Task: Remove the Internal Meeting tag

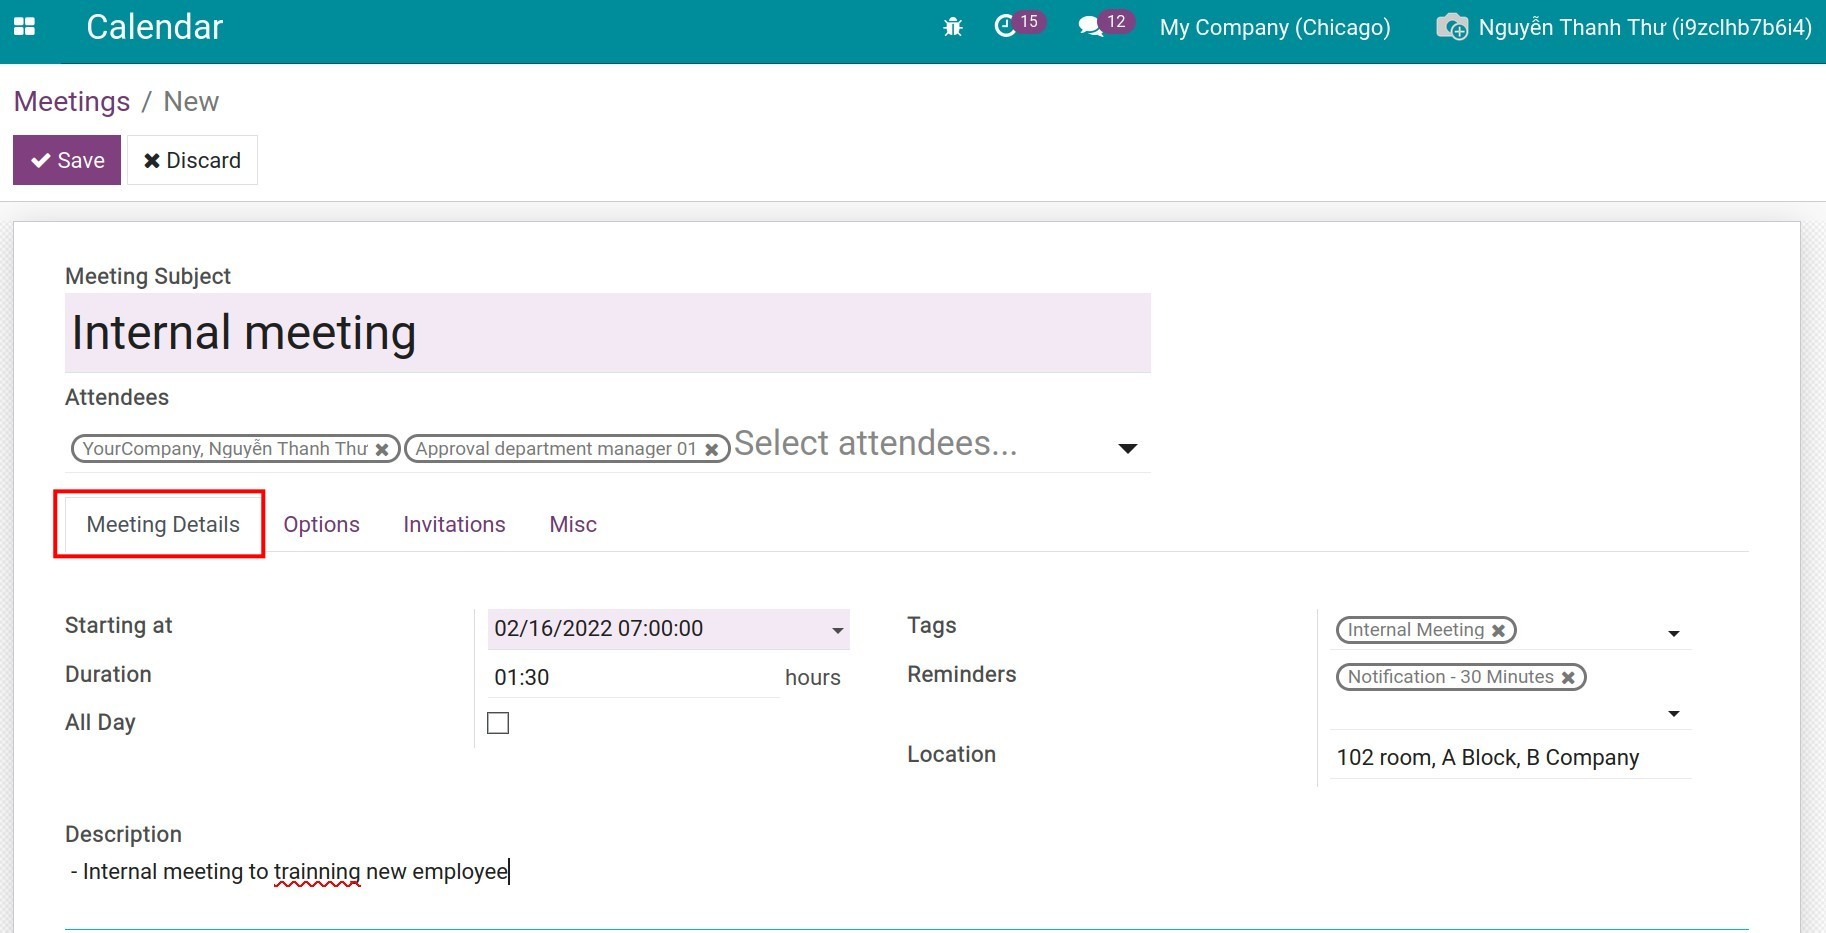Action: pyautogui.click(x=1497, y=630)
